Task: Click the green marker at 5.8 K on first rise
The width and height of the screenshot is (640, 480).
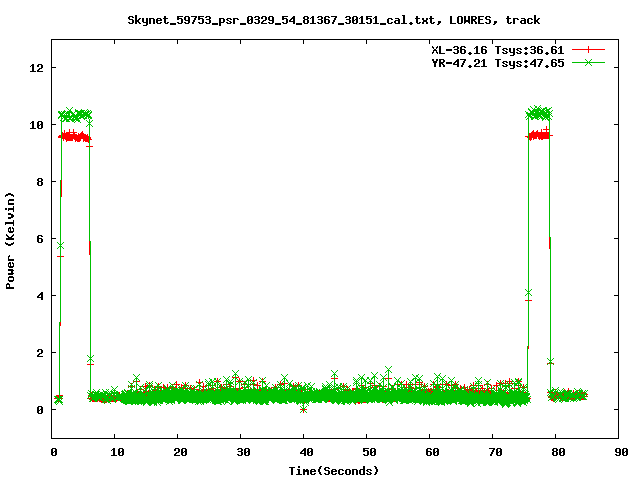Action: coord(60,245)
